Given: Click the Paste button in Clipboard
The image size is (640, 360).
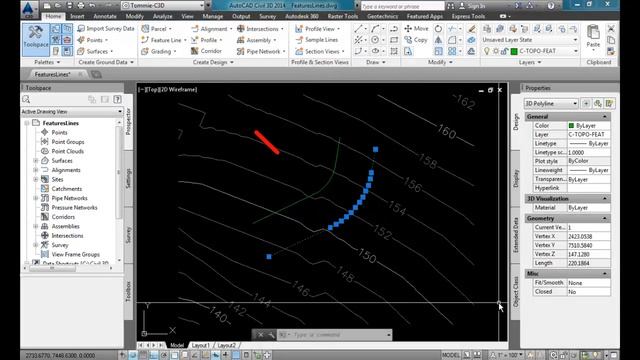Looking at the screenshot, I should (593, 37).
